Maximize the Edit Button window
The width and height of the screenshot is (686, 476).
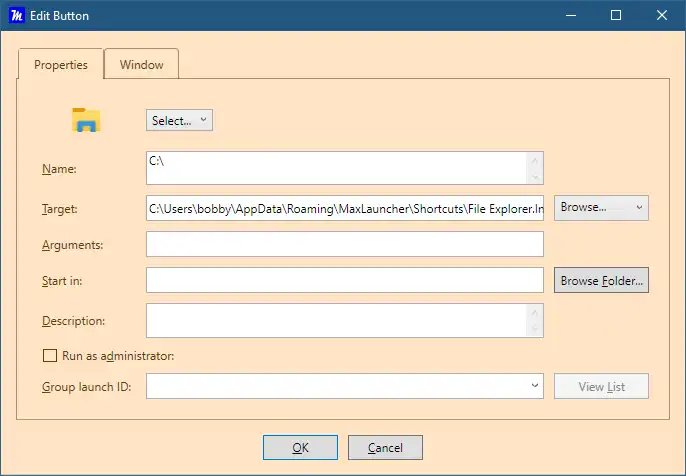point(616,15)
